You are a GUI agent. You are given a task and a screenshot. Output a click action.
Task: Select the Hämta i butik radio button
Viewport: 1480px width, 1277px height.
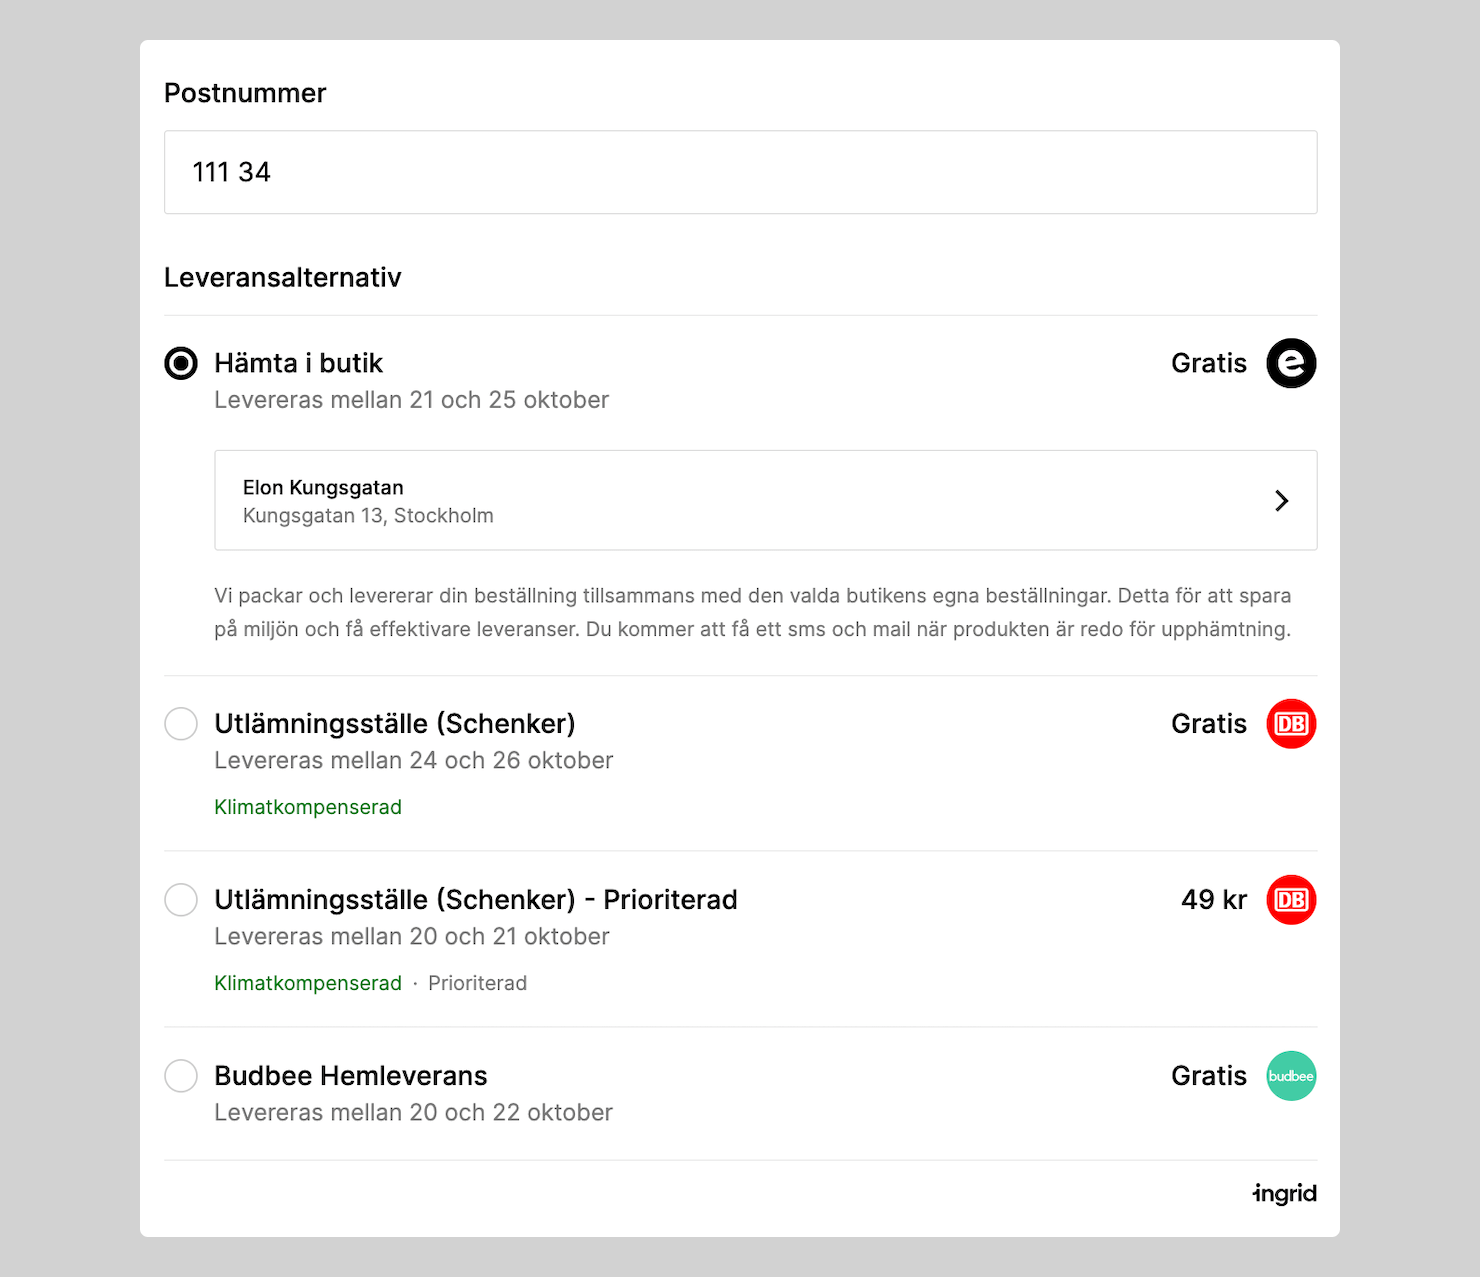click(181, 363)
